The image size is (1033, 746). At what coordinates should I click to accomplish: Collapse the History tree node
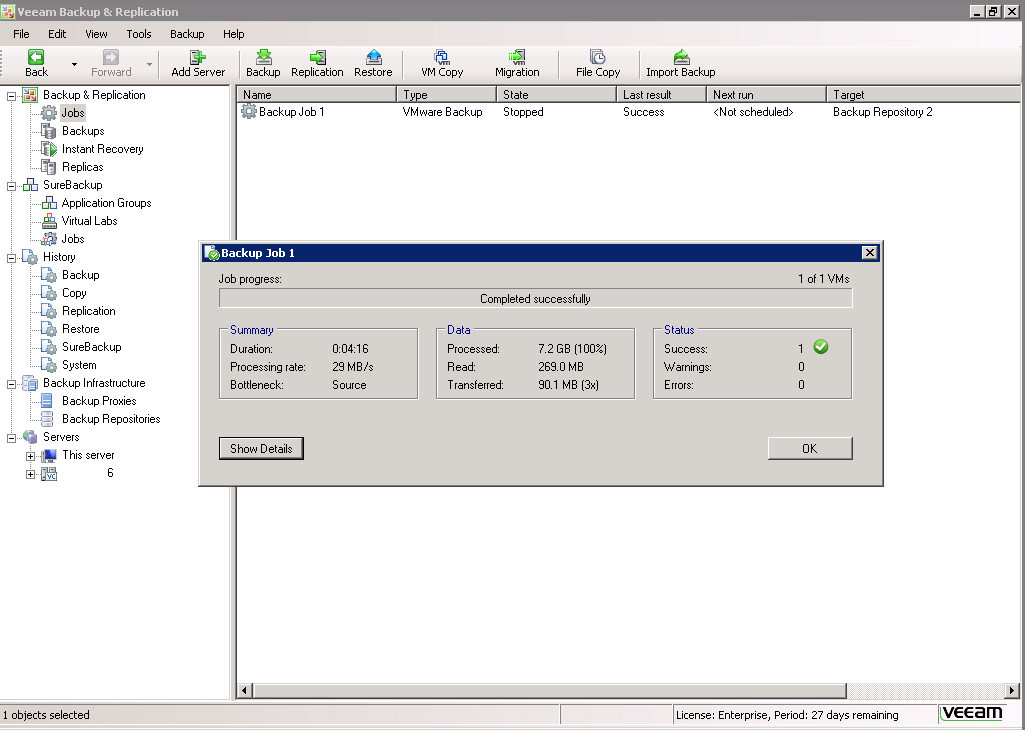[x=11, y=258]
